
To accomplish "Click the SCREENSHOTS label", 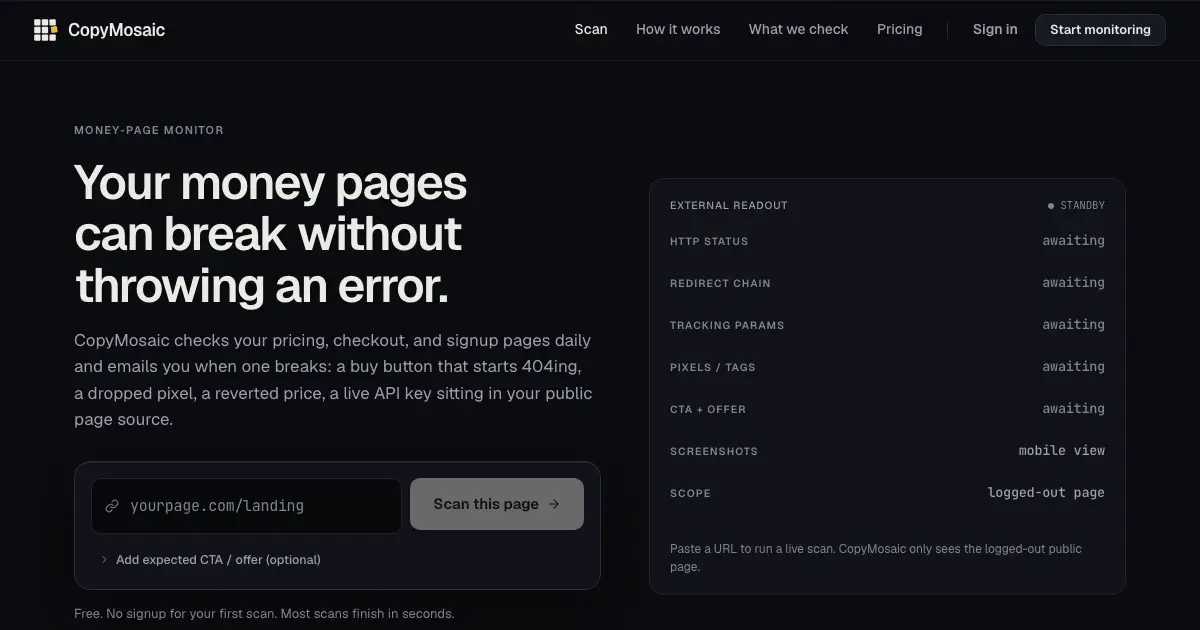I will [714, 451].
